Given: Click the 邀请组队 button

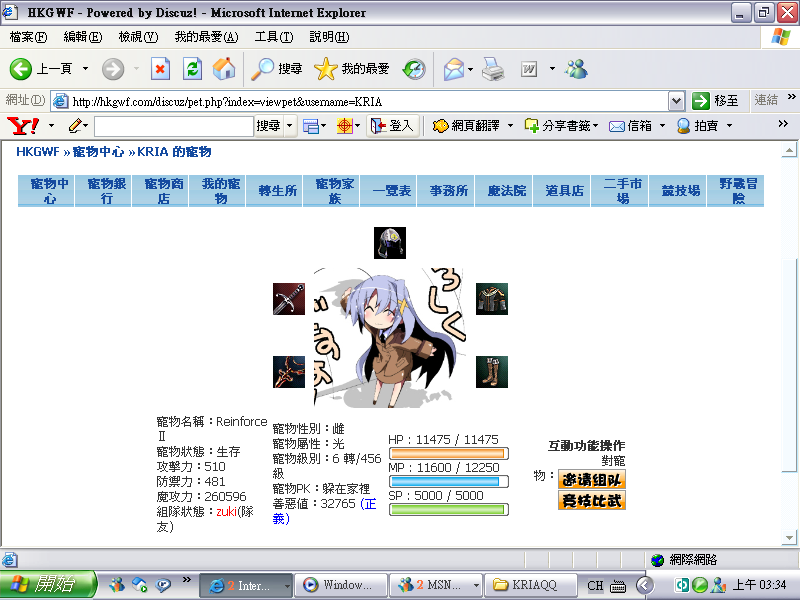Looking at the screenshot, I should [x=591, y=479].
